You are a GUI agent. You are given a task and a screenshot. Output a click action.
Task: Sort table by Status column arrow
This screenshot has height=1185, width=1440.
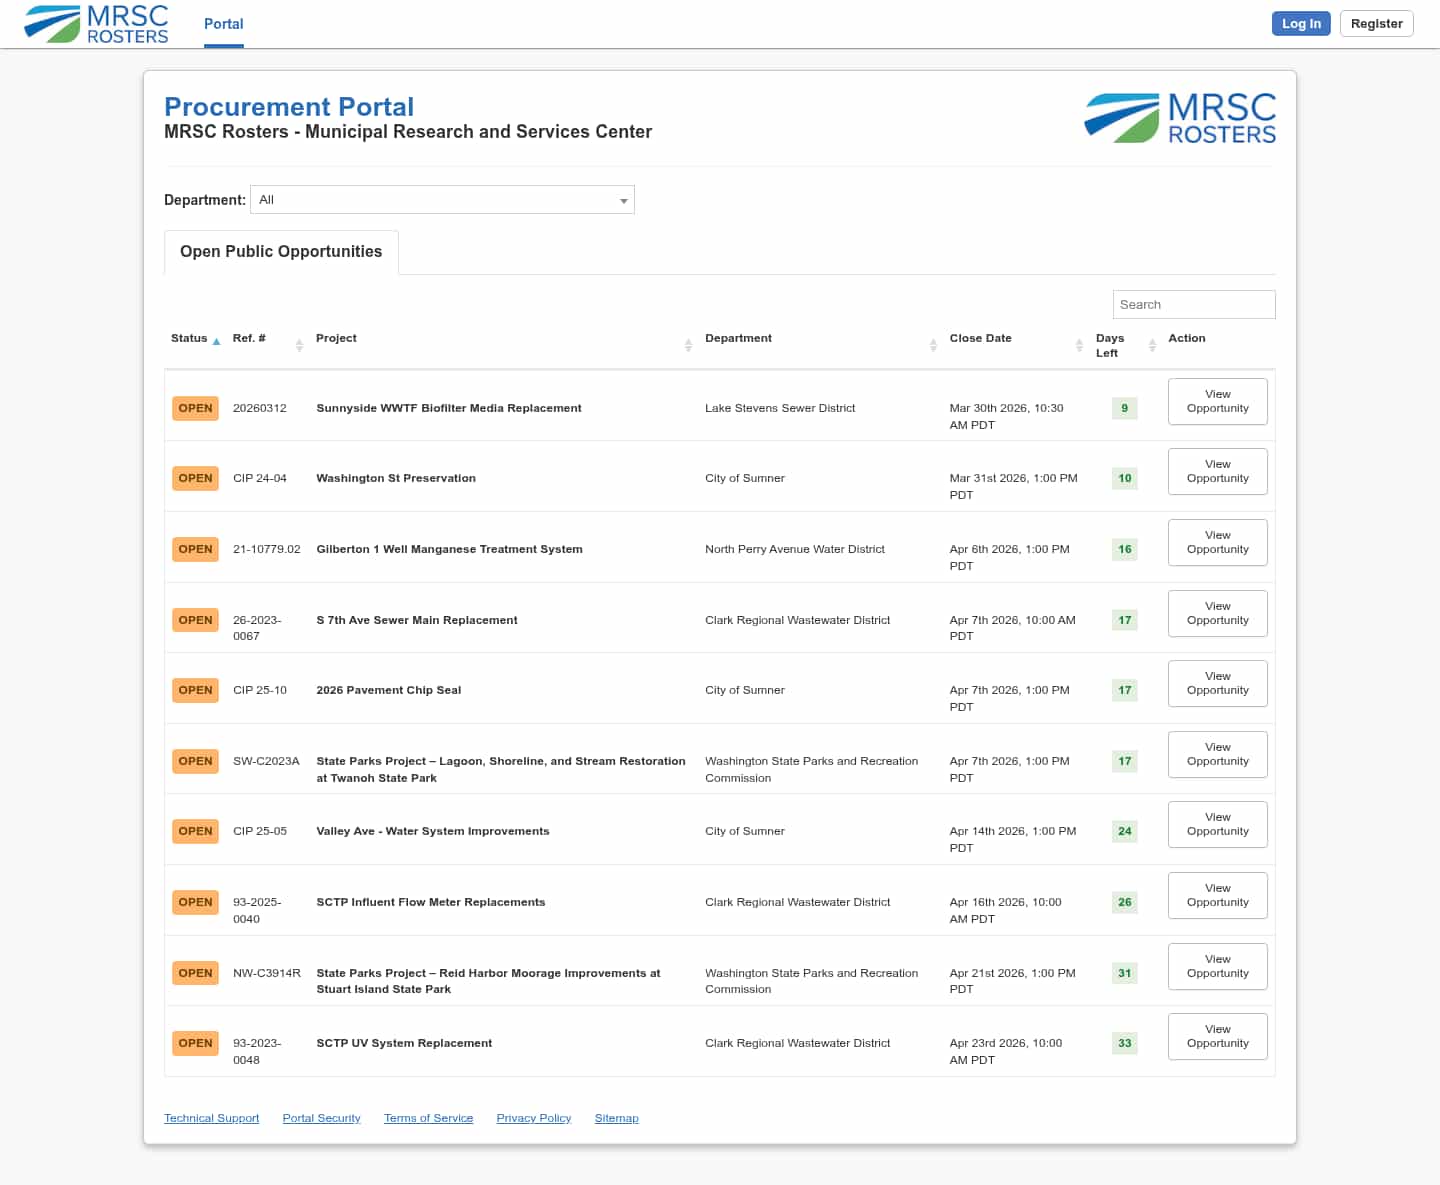click(x=216, y=341)
